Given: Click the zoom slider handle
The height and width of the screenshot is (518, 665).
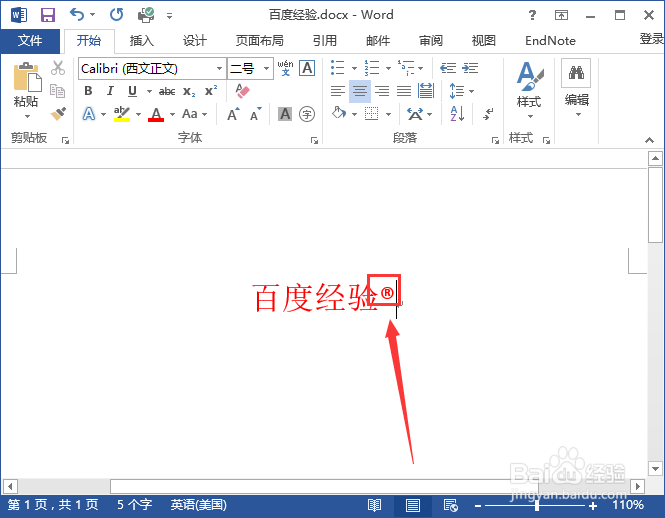Looking at the screenshot, I should coord(537,505).
